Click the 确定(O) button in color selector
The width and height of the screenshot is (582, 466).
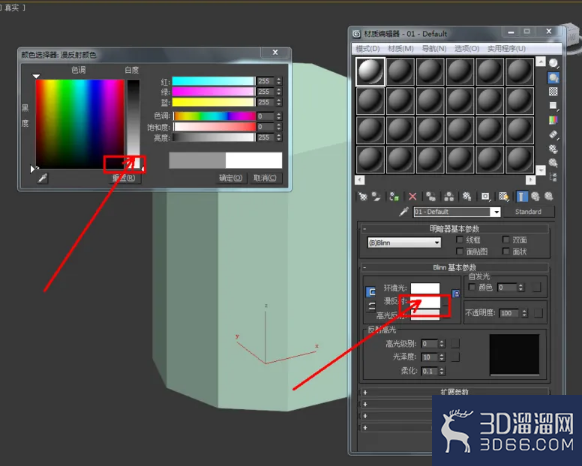(230, 178)
